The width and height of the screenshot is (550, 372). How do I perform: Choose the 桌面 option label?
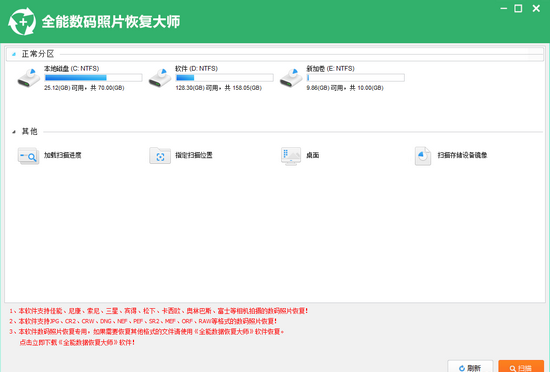point(313,155)
